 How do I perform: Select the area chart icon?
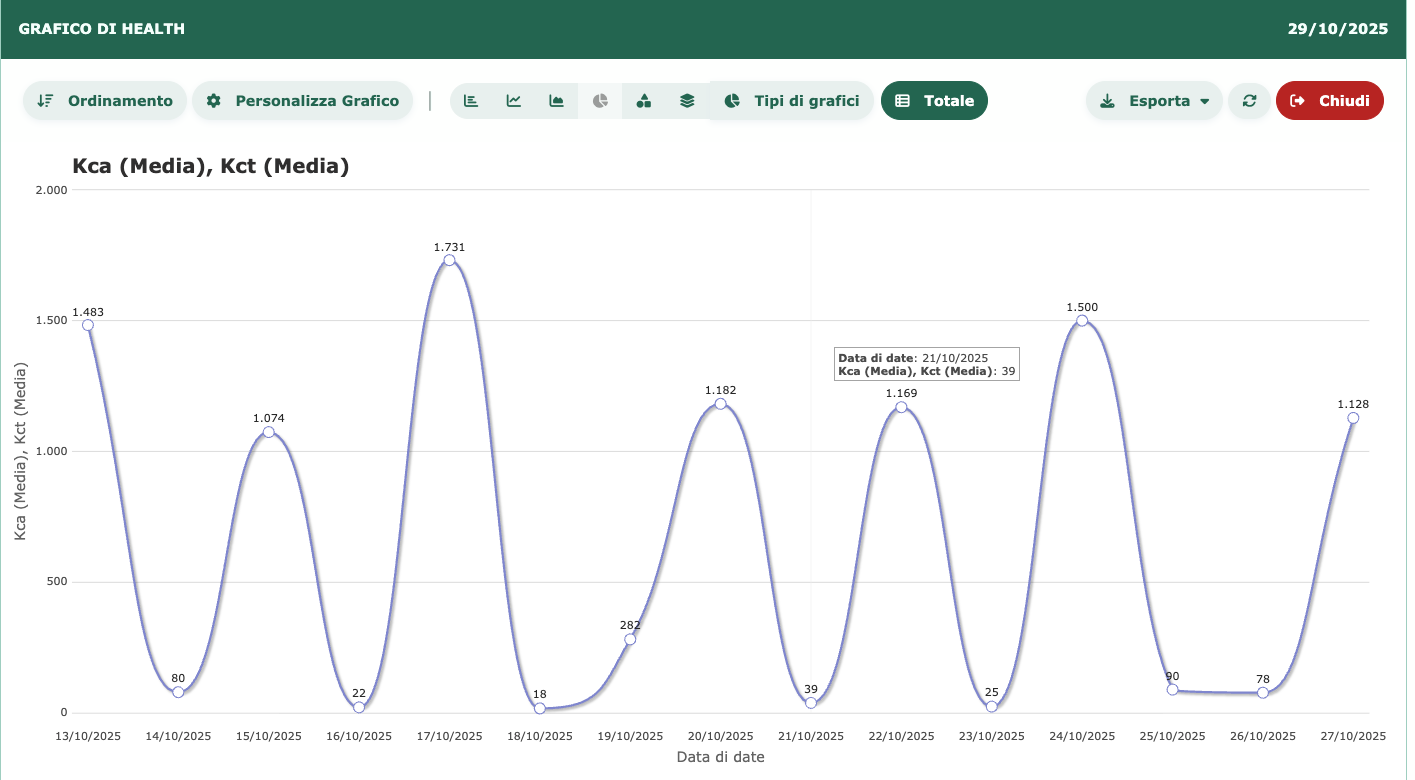point(557,101)
